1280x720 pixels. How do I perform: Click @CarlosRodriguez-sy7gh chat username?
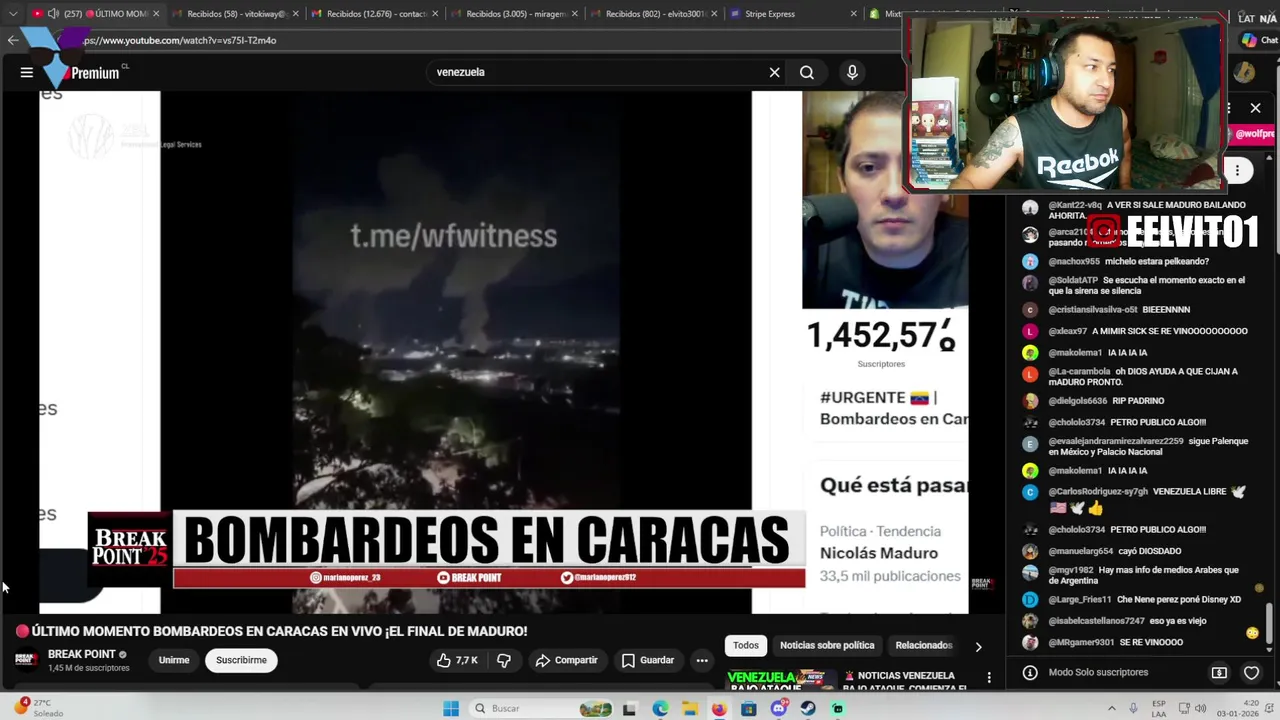tap(1098, 492)
